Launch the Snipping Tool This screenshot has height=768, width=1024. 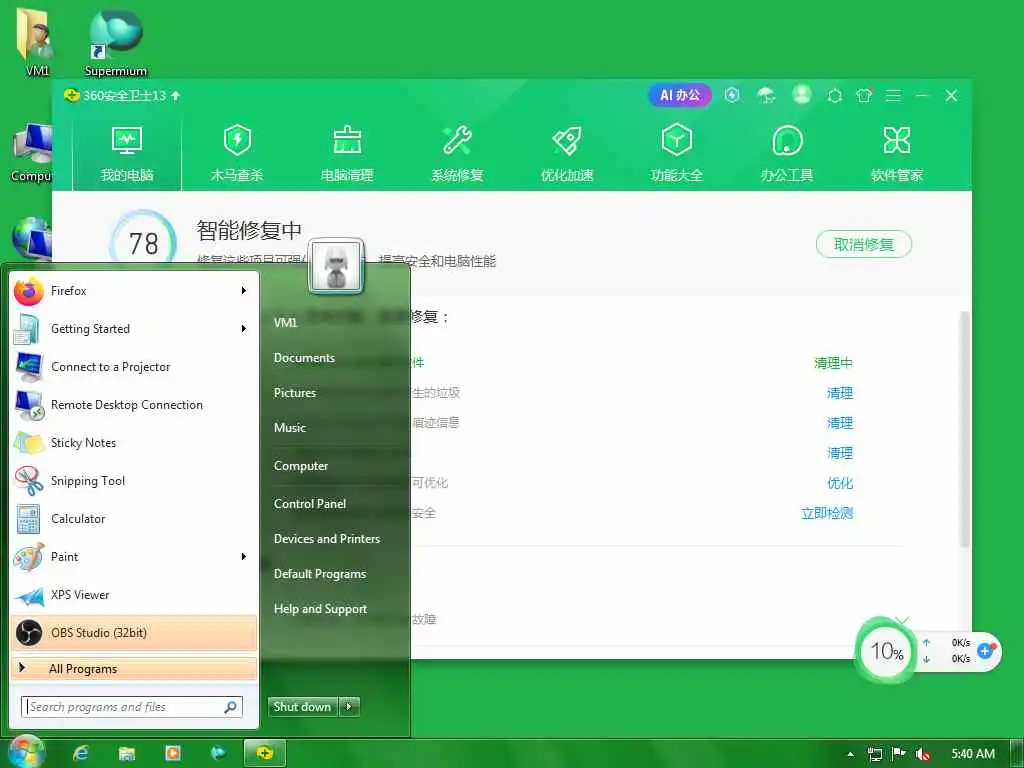coord(134,481)
